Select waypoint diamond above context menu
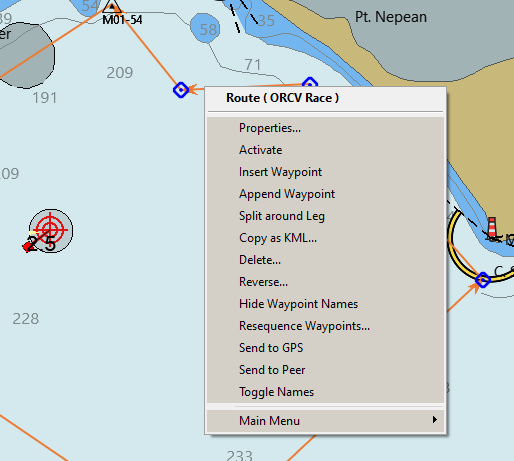514x461 pixels. tap(310, 82)
